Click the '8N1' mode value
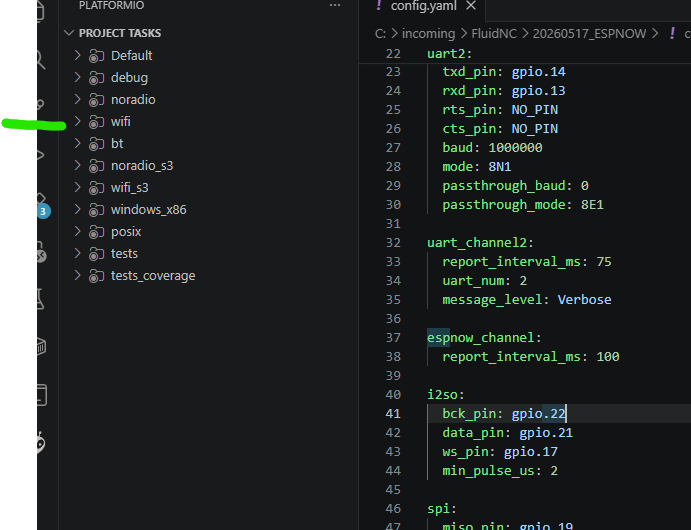 coord(500,167)
